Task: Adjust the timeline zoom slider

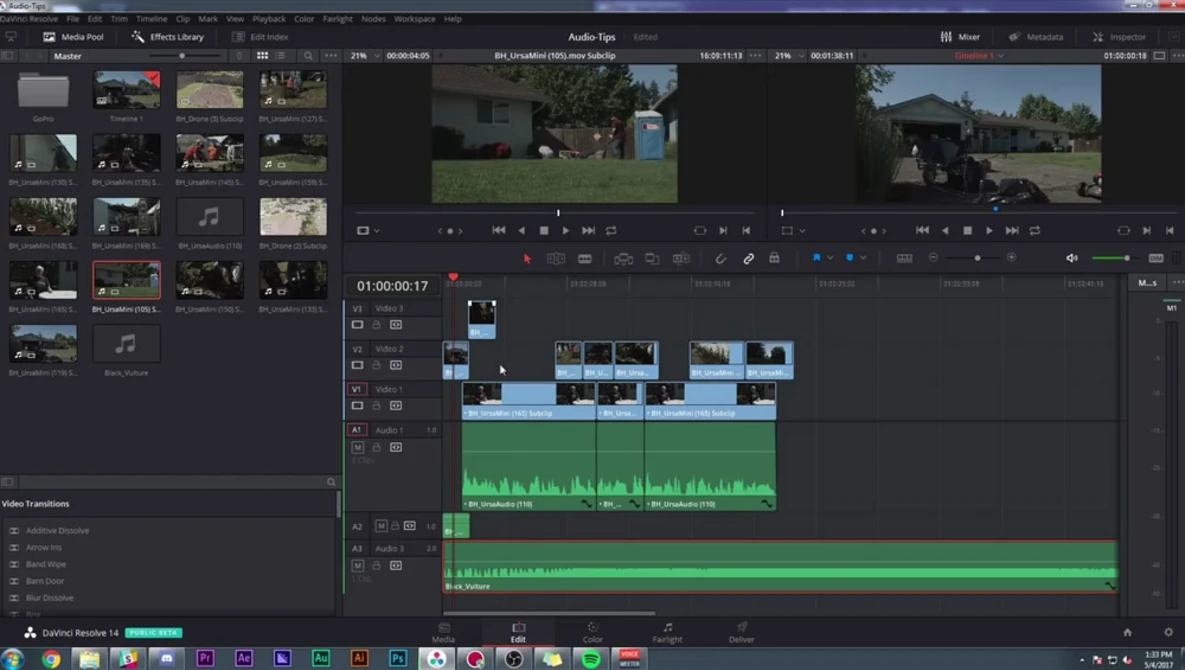Action: point(977,258)
